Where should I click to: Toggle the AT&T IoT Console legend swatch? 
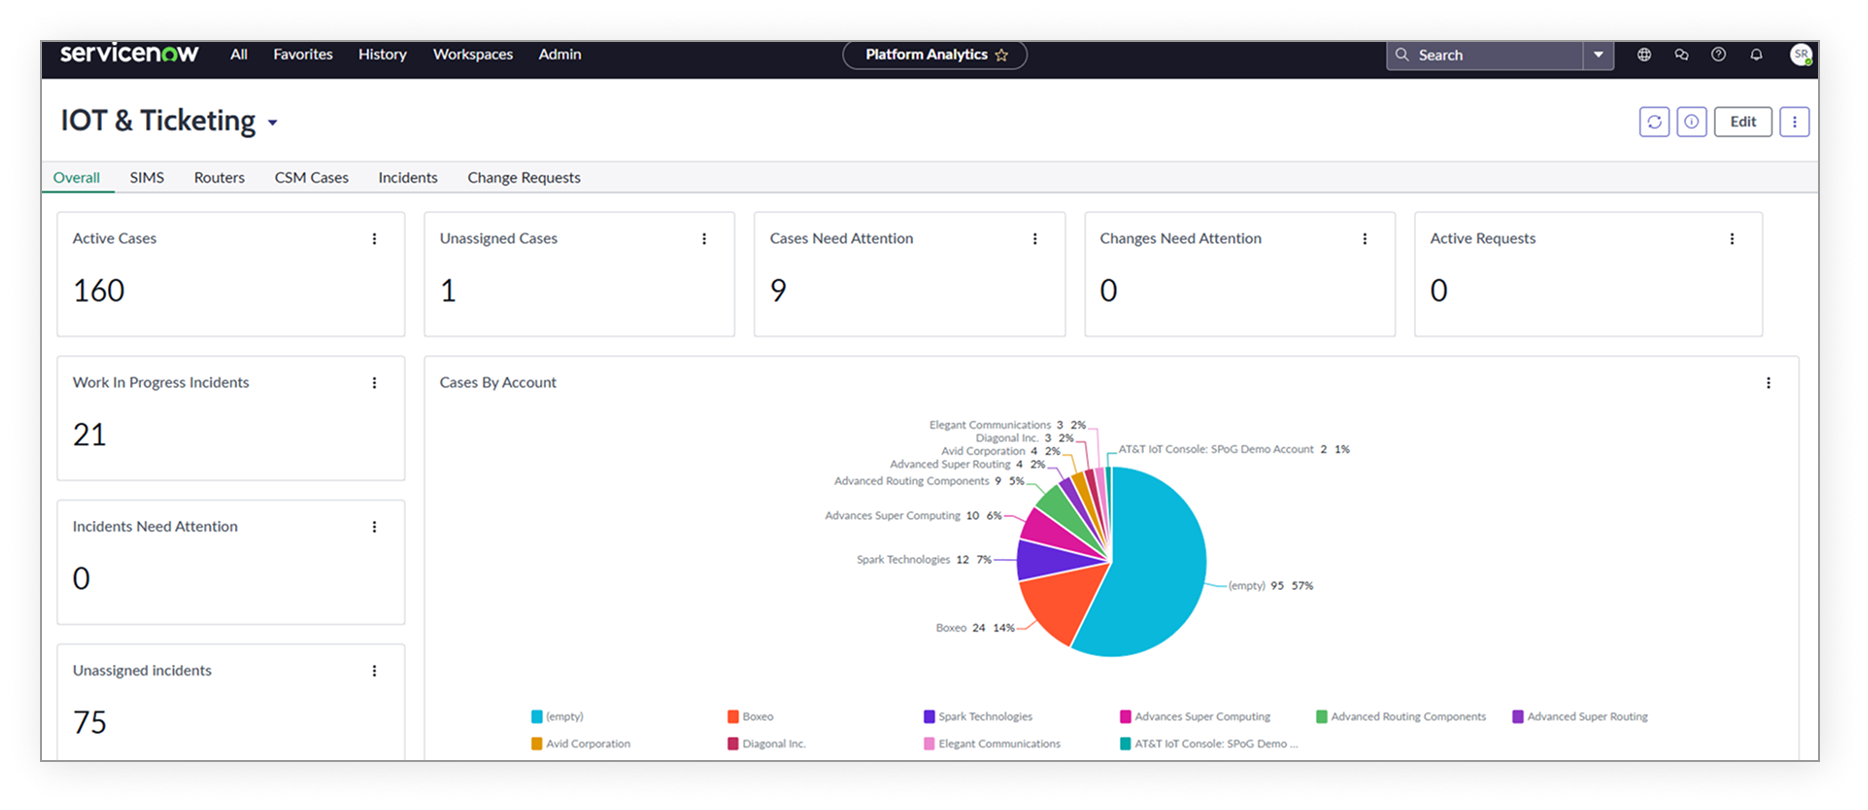[x=1125, y=744]
